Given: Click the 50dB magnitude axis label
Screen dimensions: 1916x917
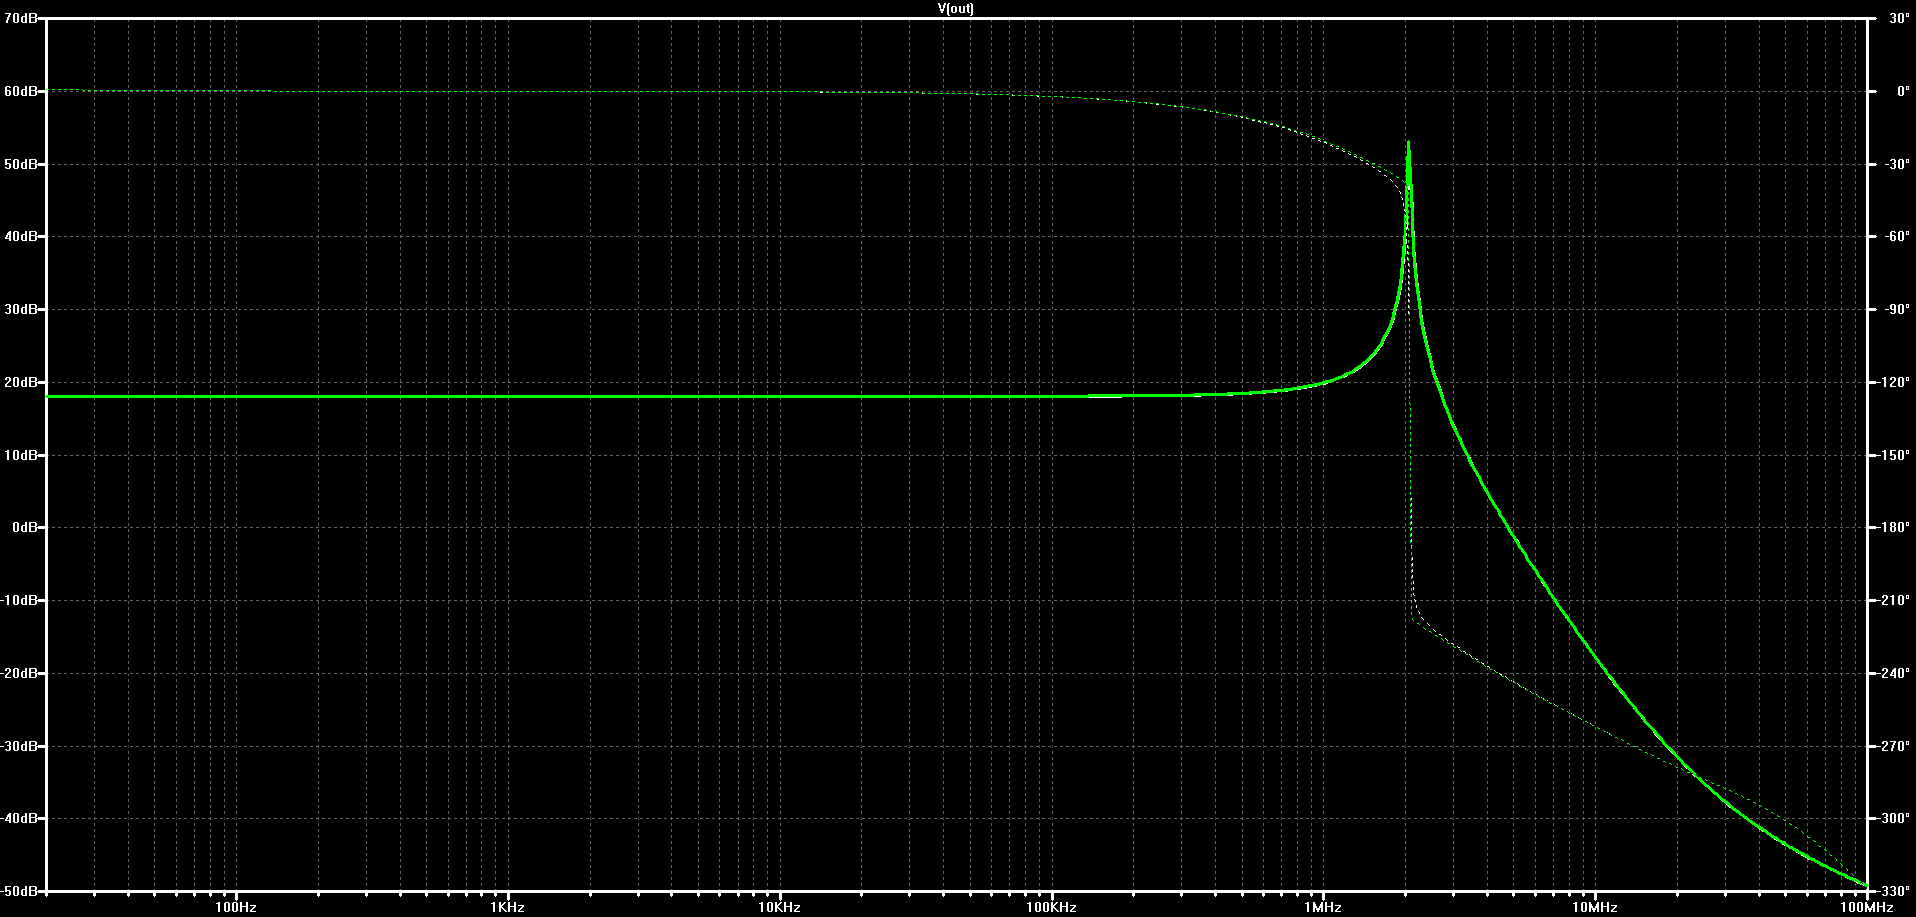Looking at the screenshot, I should point(20,164).
